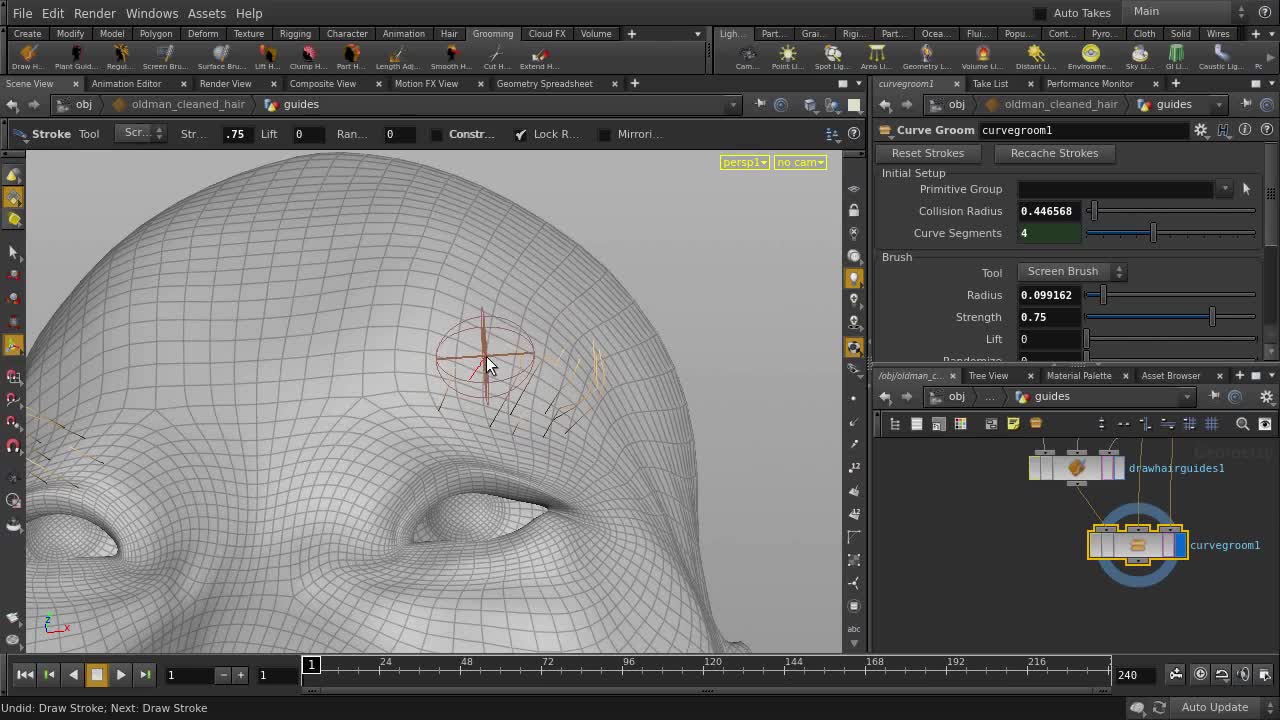
Task: Open the Stroke tool type dropdown in the operation bar
Action: coord(140,133)
